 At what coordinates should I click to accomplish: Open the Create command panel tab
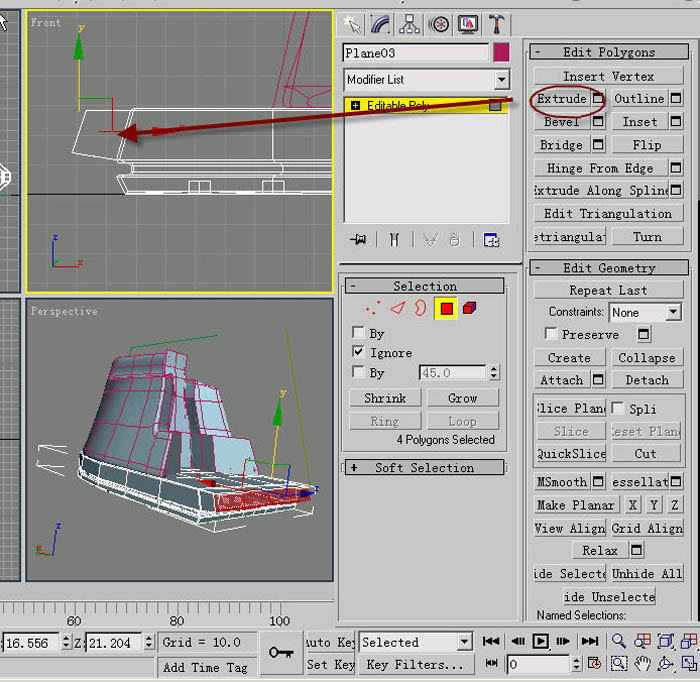(x=352, y=24)
